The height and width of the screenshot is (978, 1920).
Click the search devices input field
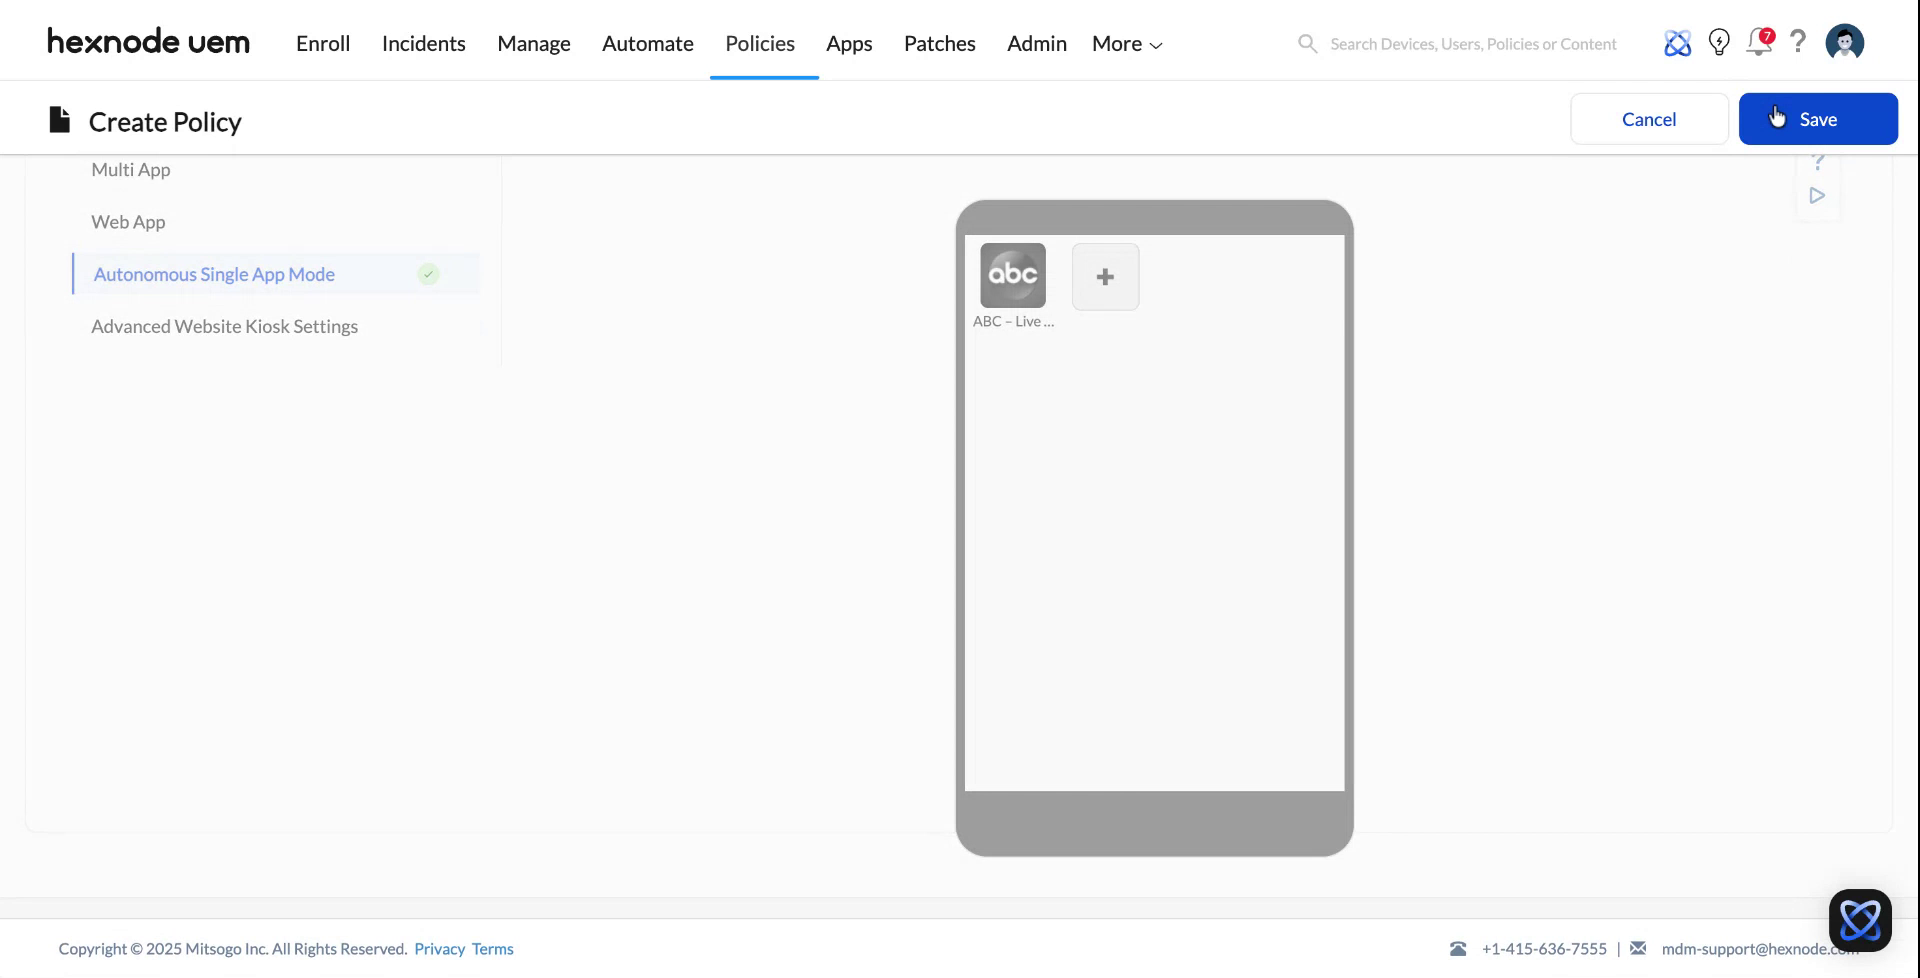point(1470,43)
